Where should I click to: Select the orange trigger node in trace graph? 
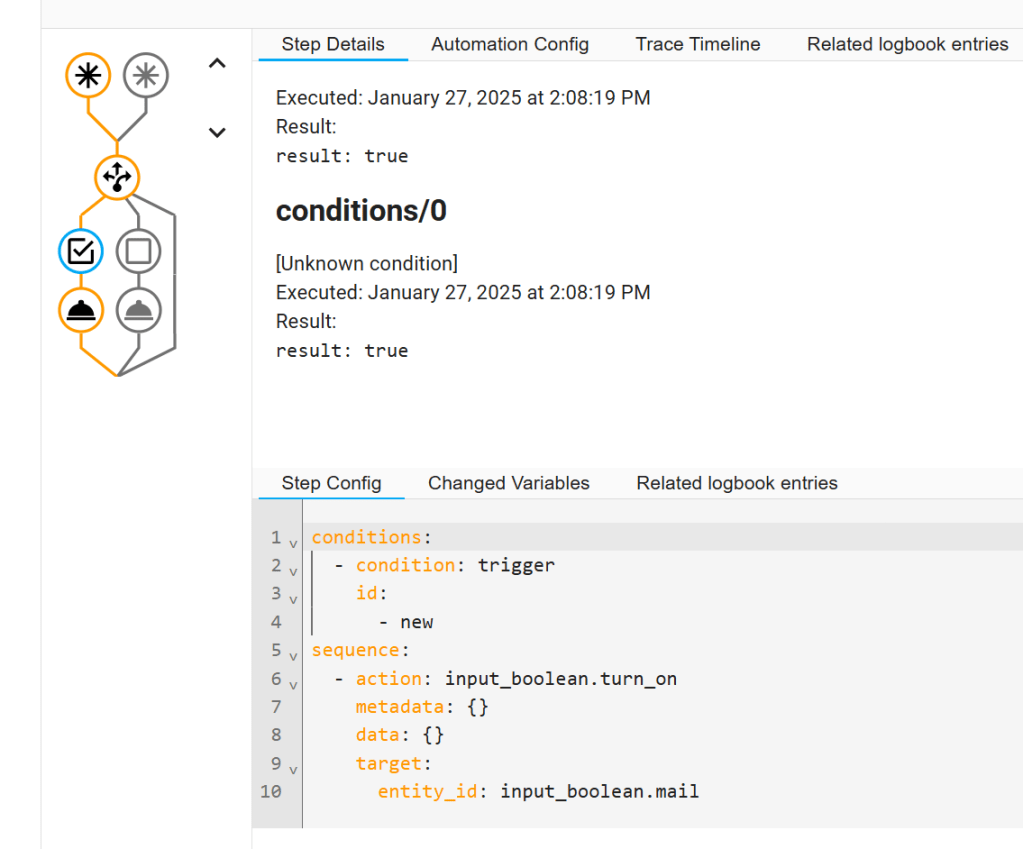click(88, 76)
